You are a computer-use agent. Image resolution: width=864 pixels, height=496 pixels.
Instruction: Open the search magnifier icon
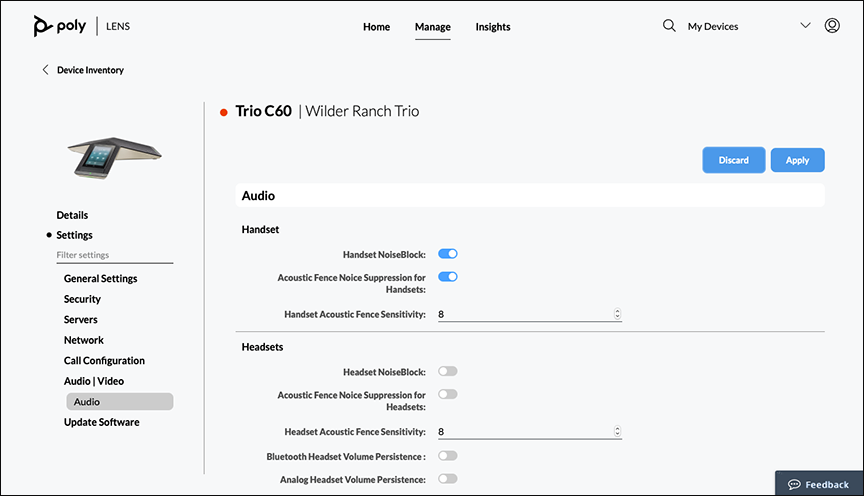click(669, 25)
